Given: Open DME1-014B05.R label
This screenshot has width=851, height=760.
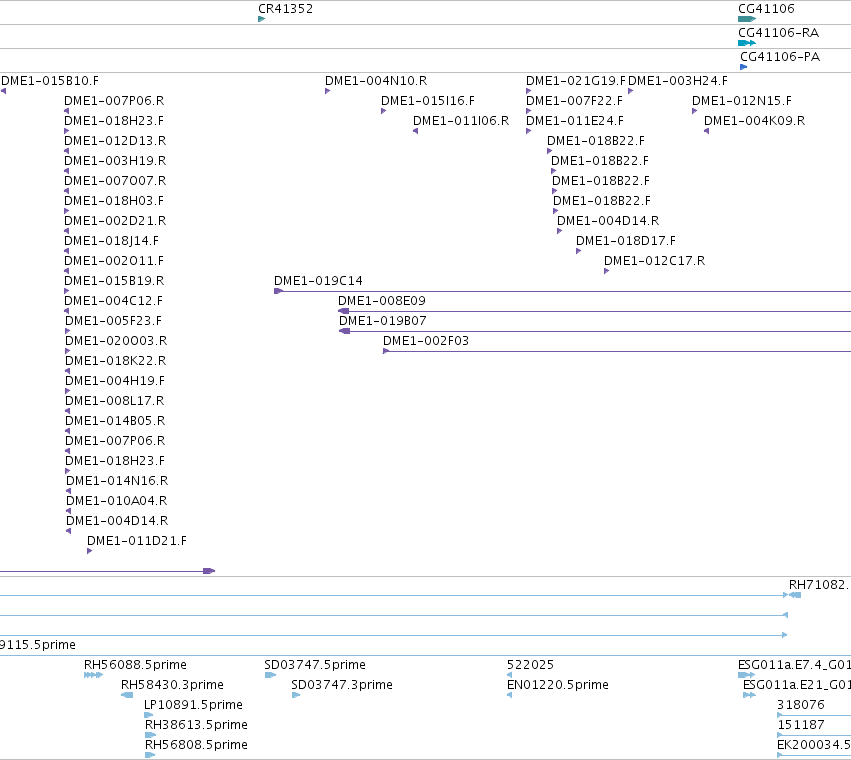Looking at the screenshot, I should click(115, 421).
